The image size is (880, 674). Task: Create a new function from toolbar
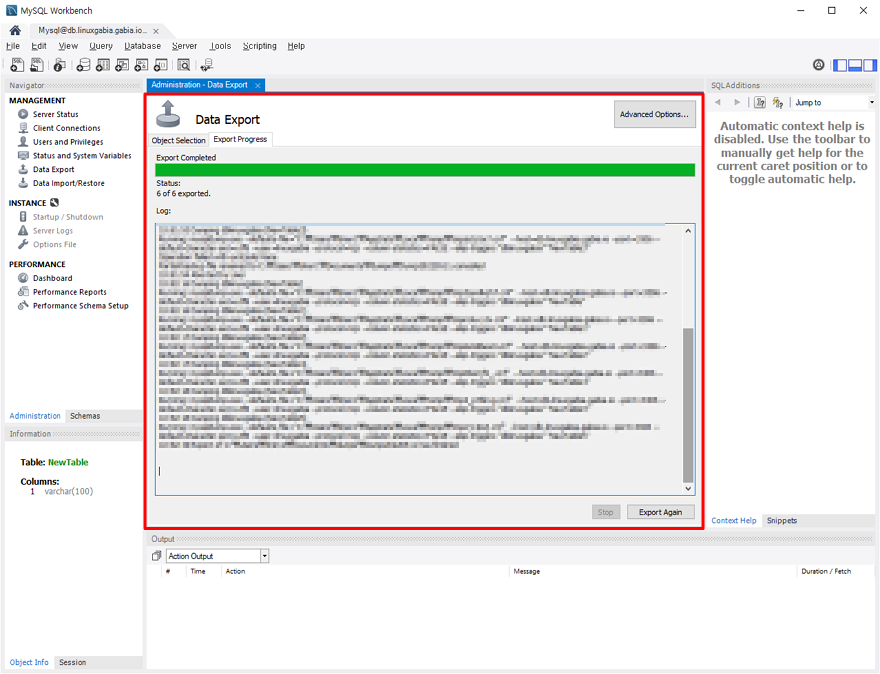[161, 65]
